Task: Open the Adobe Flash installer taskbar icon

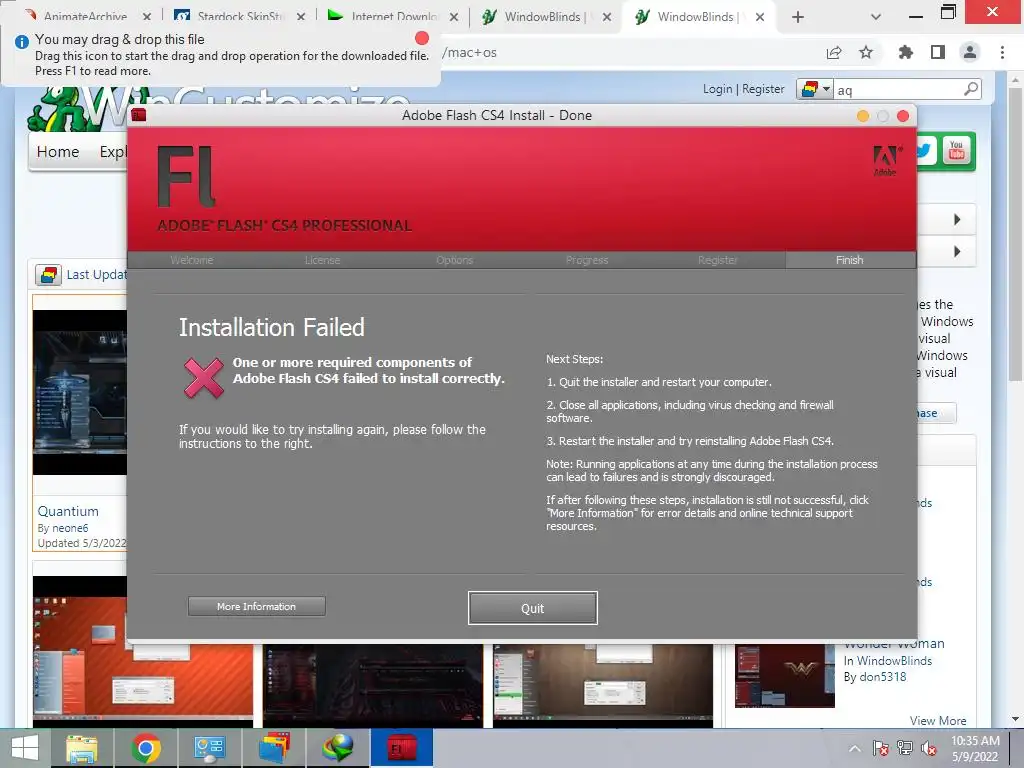Action: point(402,748)
